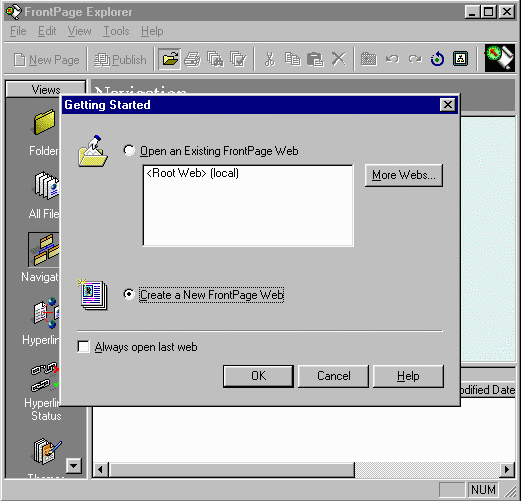Select the Navigation view icon

(44, 249)
